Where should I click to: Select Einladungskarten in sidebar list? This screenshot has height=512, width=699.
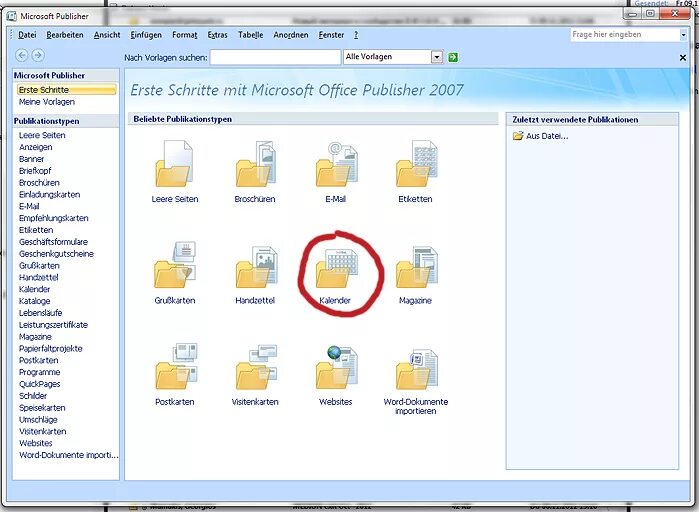click(49, 195)
